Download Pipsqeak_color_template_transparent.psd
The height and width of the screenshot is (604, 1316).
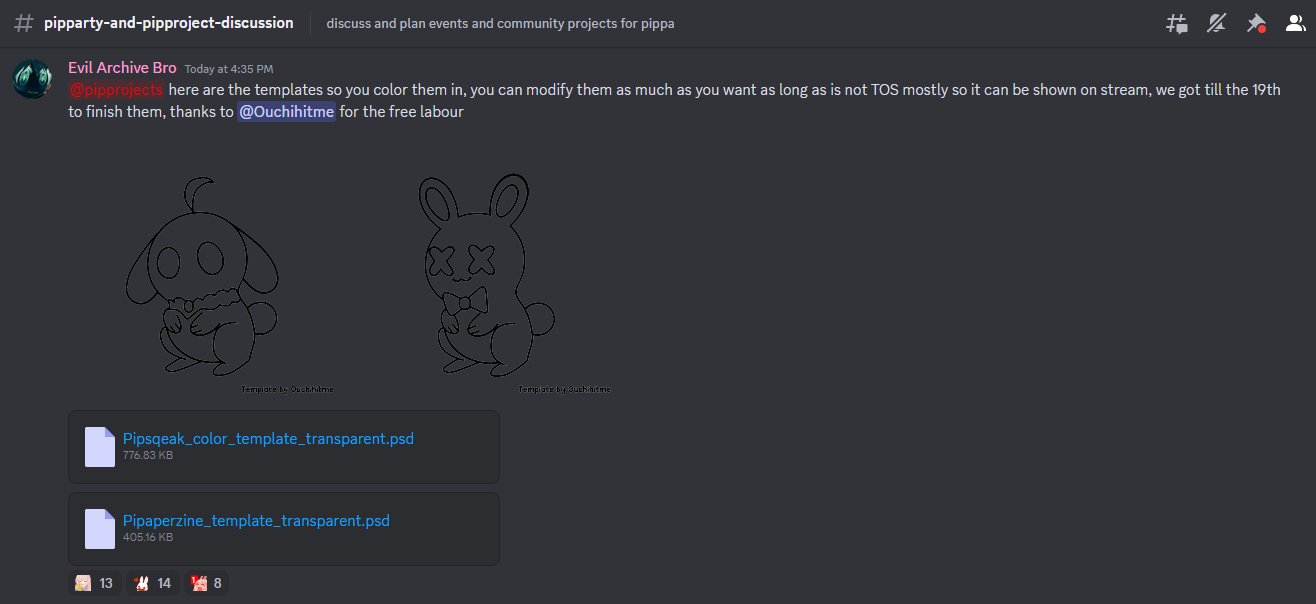pyautogui.click(x=268, y=438)
